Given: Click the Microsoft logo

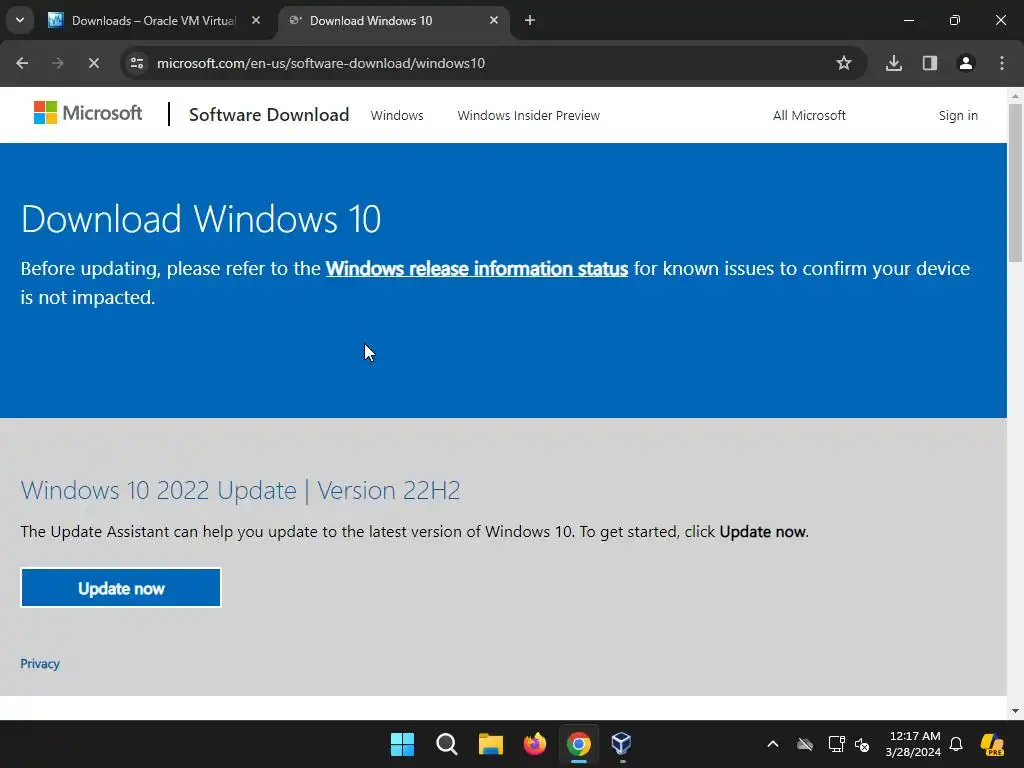Looking at the screenshot, I should click(88, 113).
